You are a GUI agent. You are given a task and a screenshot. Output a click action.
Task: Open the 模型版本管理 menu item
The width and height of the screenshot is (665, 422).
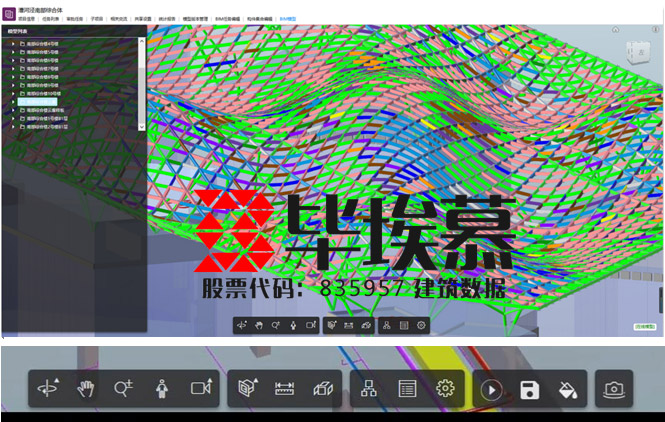pyautogui.click(x=195, y=19)
